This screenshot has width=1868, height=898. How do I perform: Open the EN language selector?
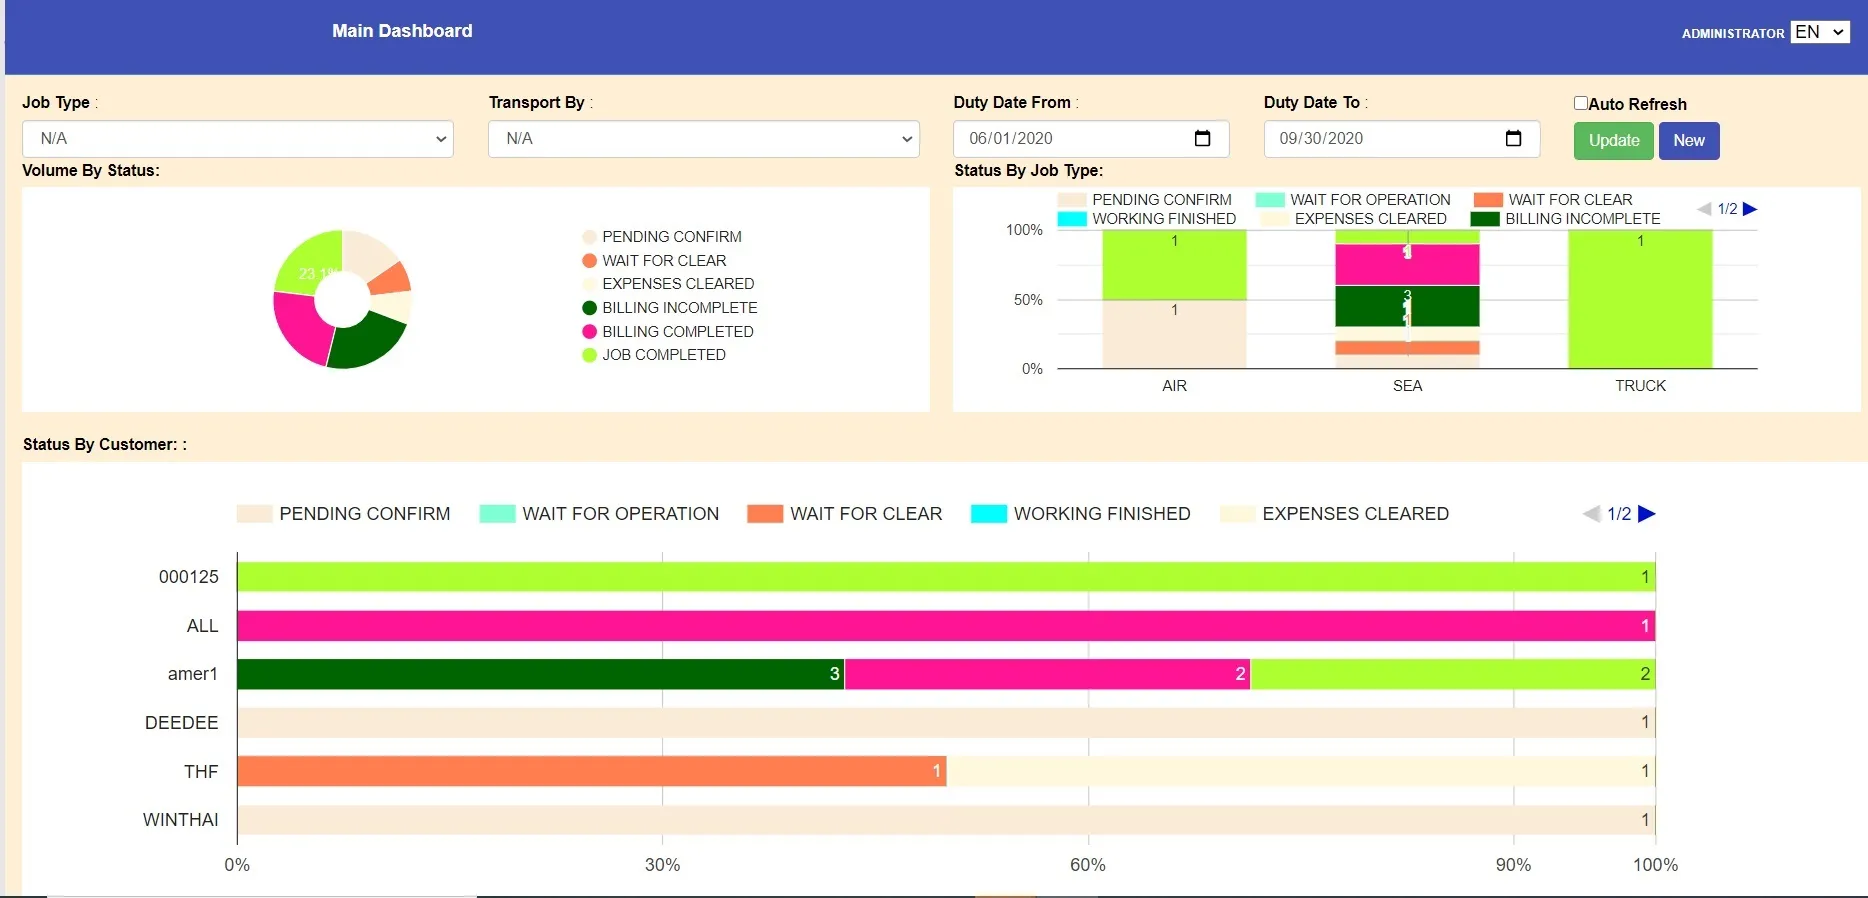click(x=1820, y=32)
